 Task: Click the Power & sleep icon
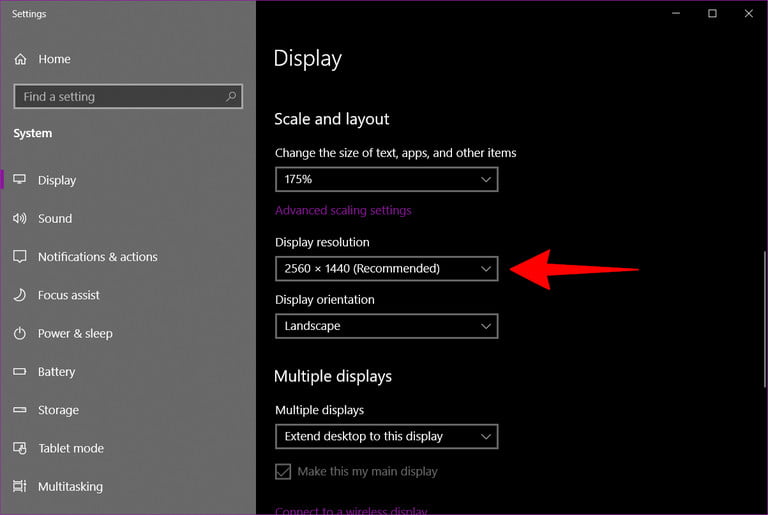[20, 333]
